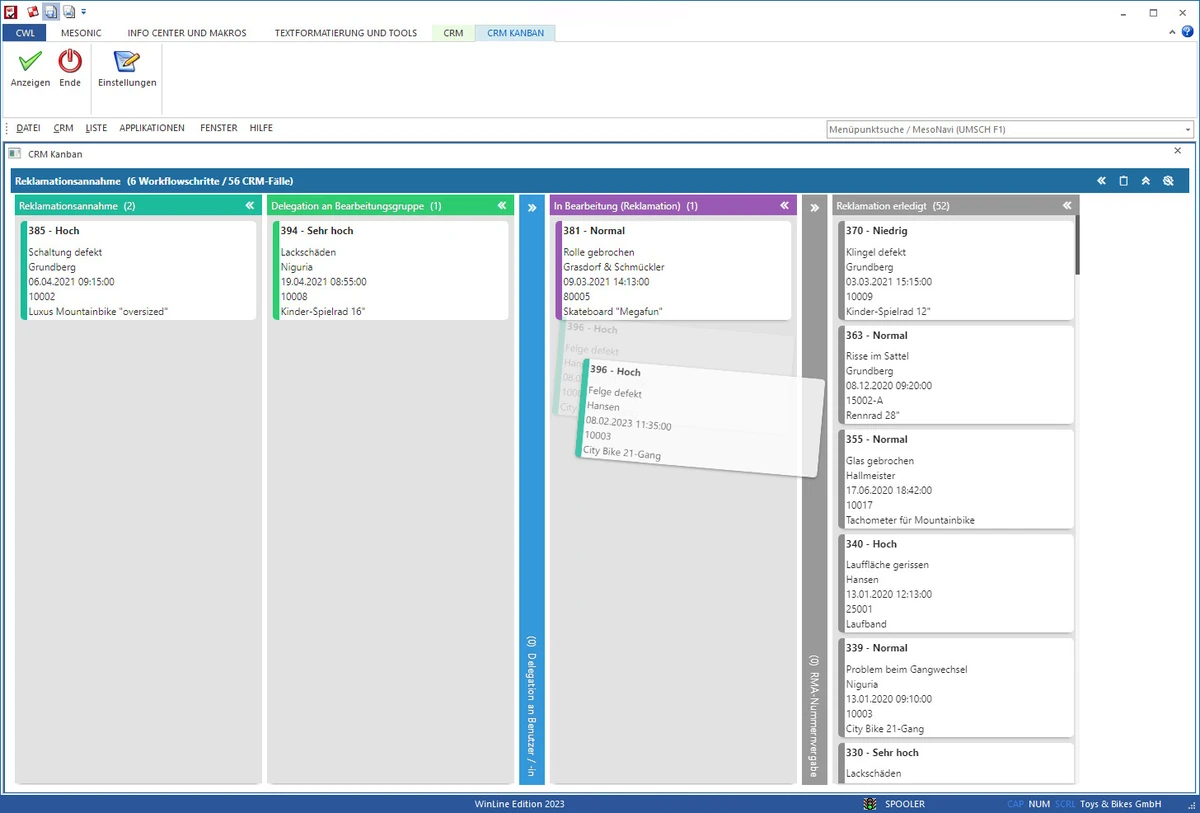Collapse the Delegation an Bearbeitungsgruppe column

(502, 206)
